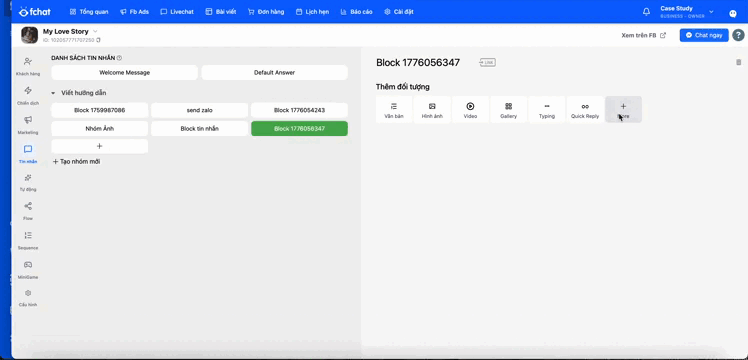Add a Hình ảnh image object
This screenshot has width=748, height=360.
click(x=432, y=110)
